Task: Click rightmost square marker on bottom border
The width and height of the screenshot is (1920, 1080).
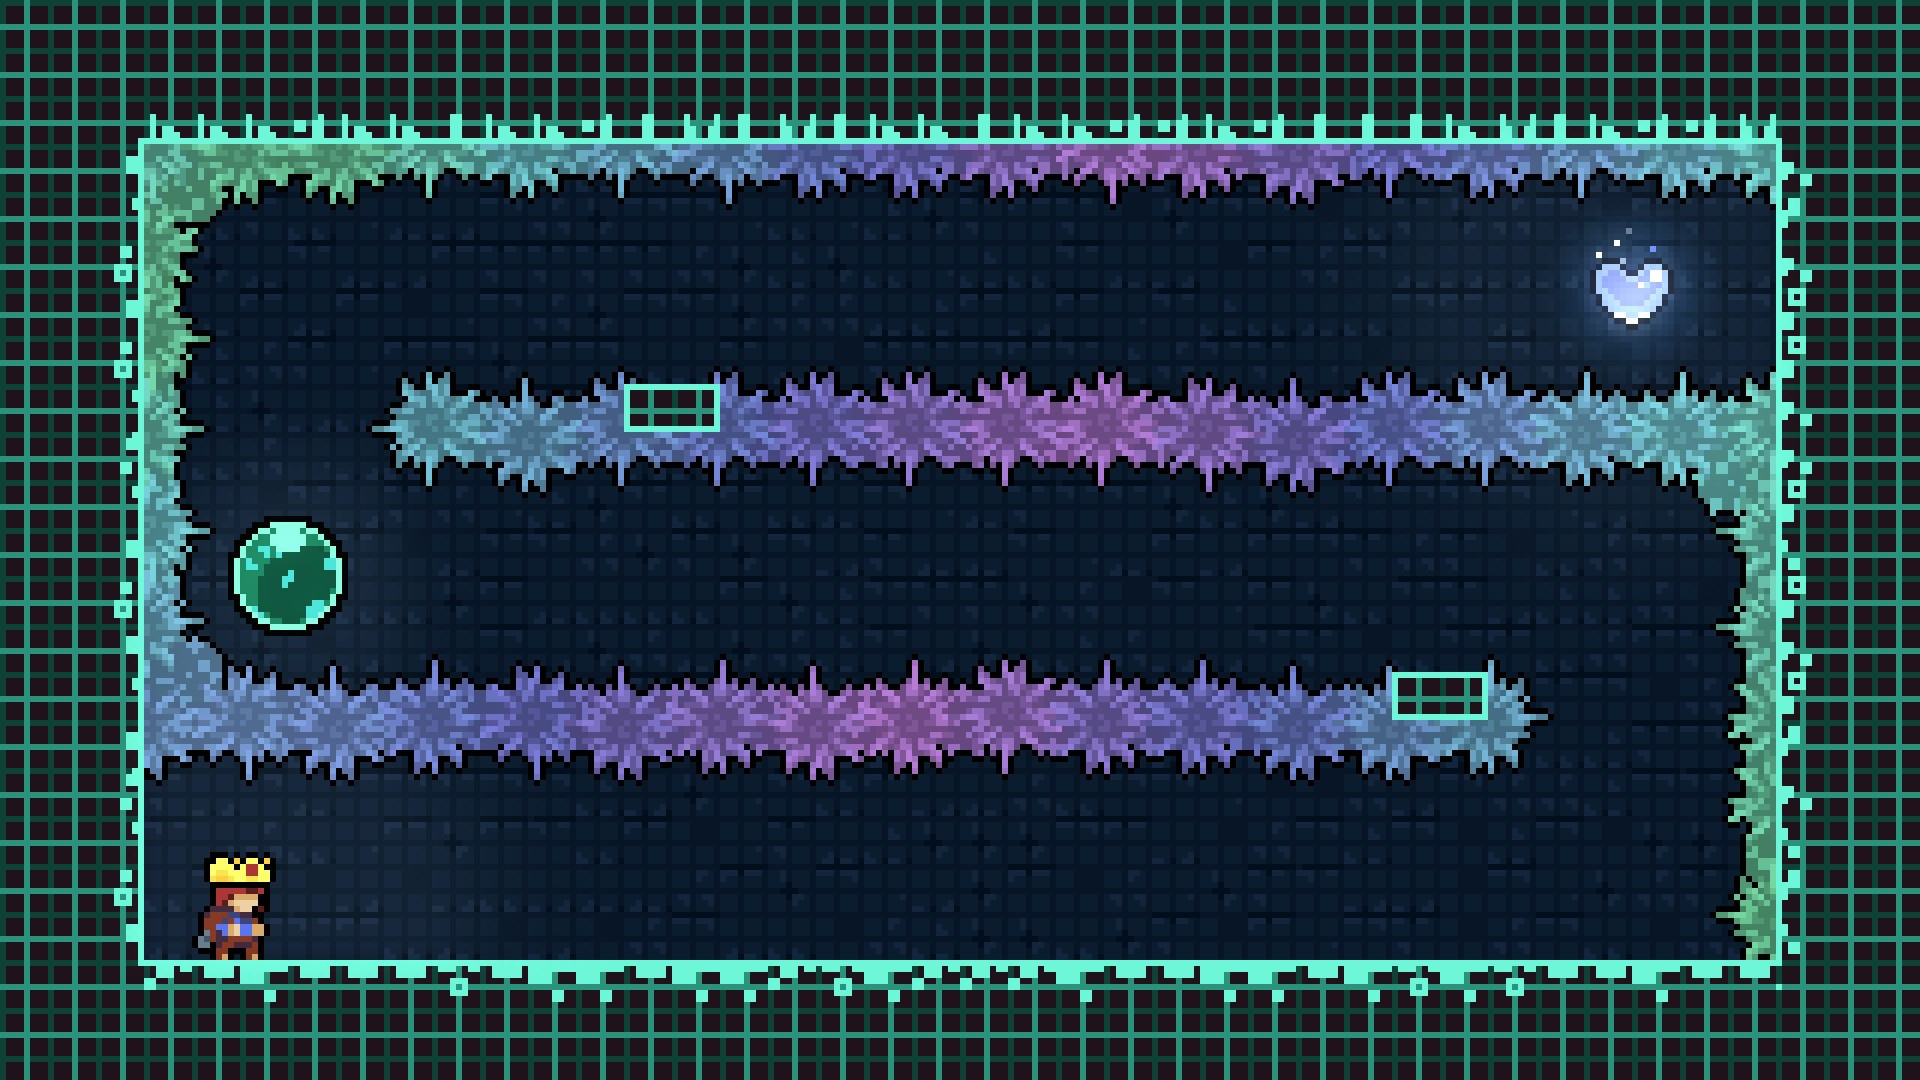Action: point(1515,987)
